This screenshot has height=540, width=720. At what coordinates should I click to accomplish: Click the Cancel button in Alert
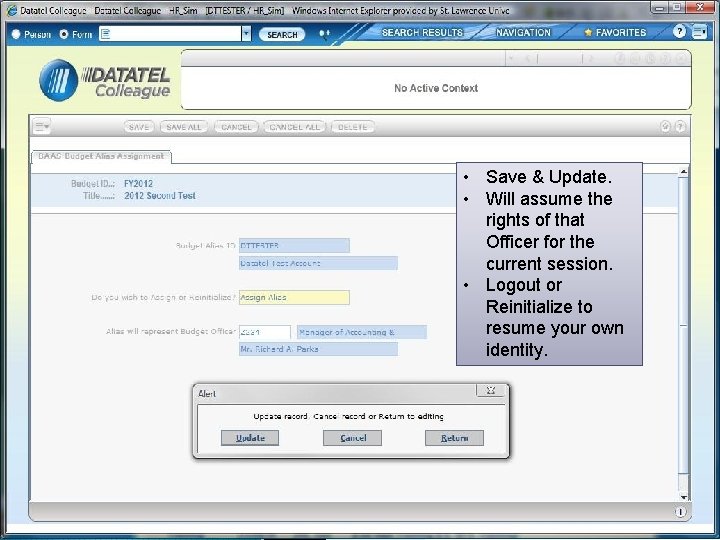(352, 438)
